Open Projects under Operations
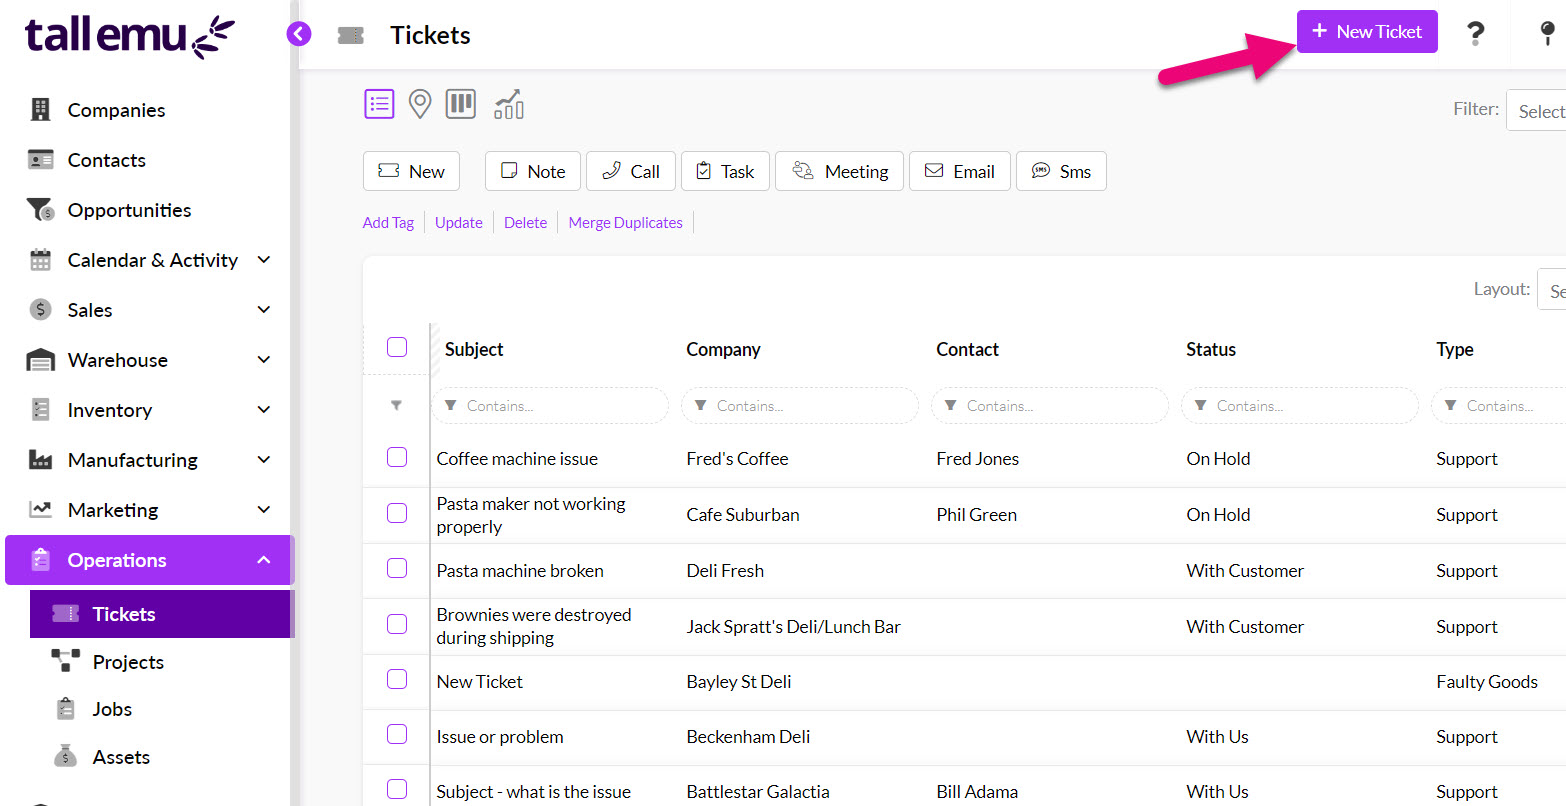Viewport: 1566px width, 806px height. click(128, 662)
